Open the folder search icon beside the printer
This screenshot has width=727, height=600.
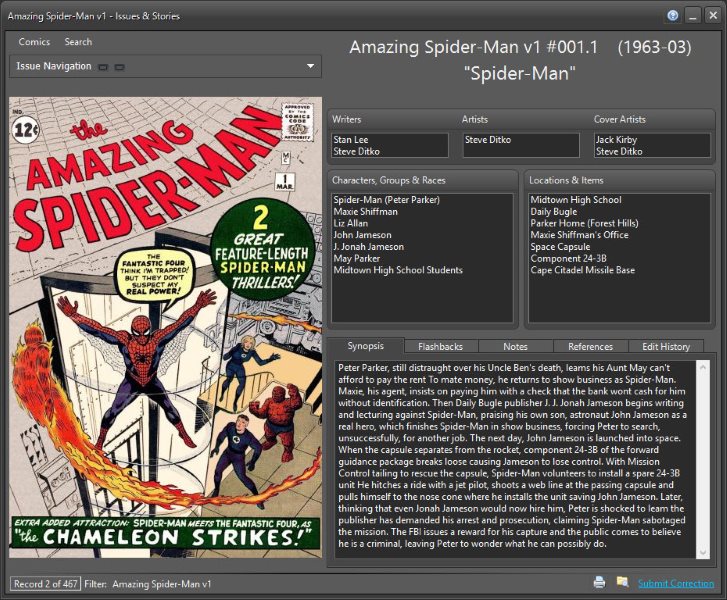point(622,582)
